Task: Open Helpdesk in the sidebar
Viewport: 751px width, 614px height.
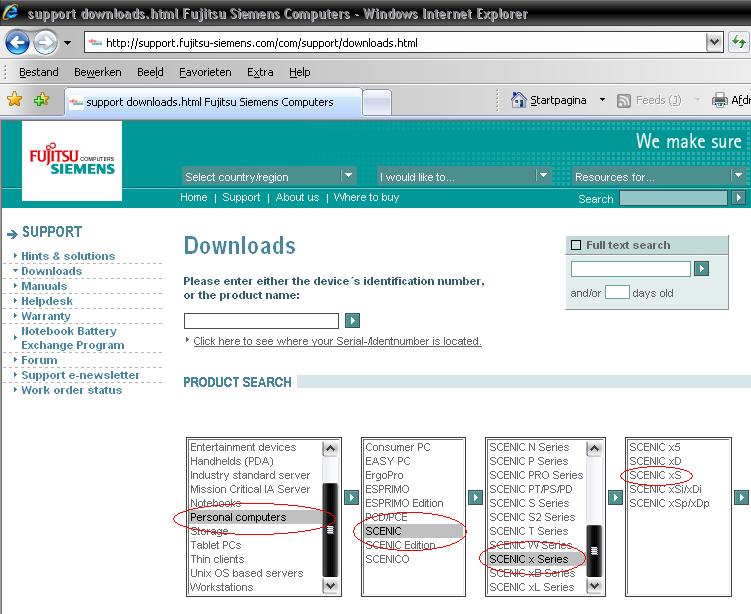Action: pos(47,301)
